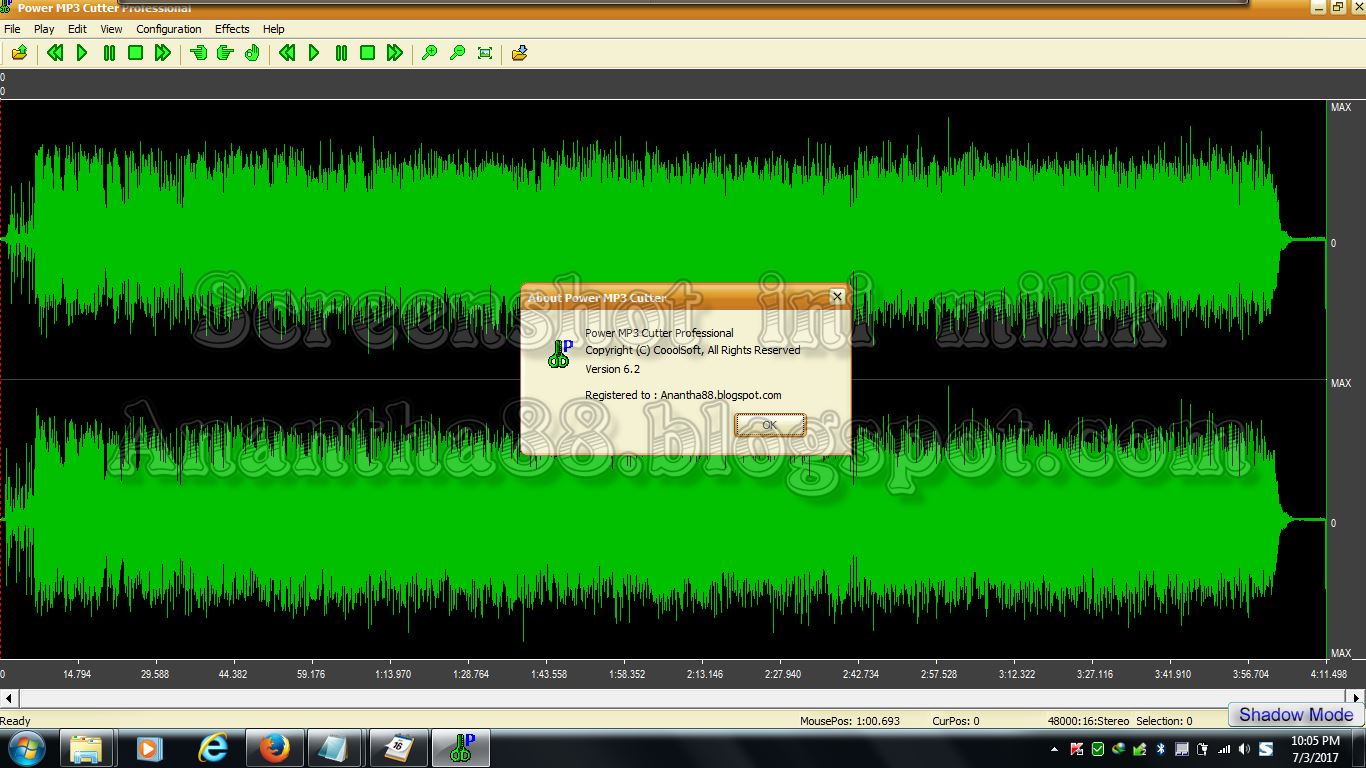The width and height of the screenshot is (1366, 768).
Task: Open the media player taskbar icon
Action: [x=149, y=748]
